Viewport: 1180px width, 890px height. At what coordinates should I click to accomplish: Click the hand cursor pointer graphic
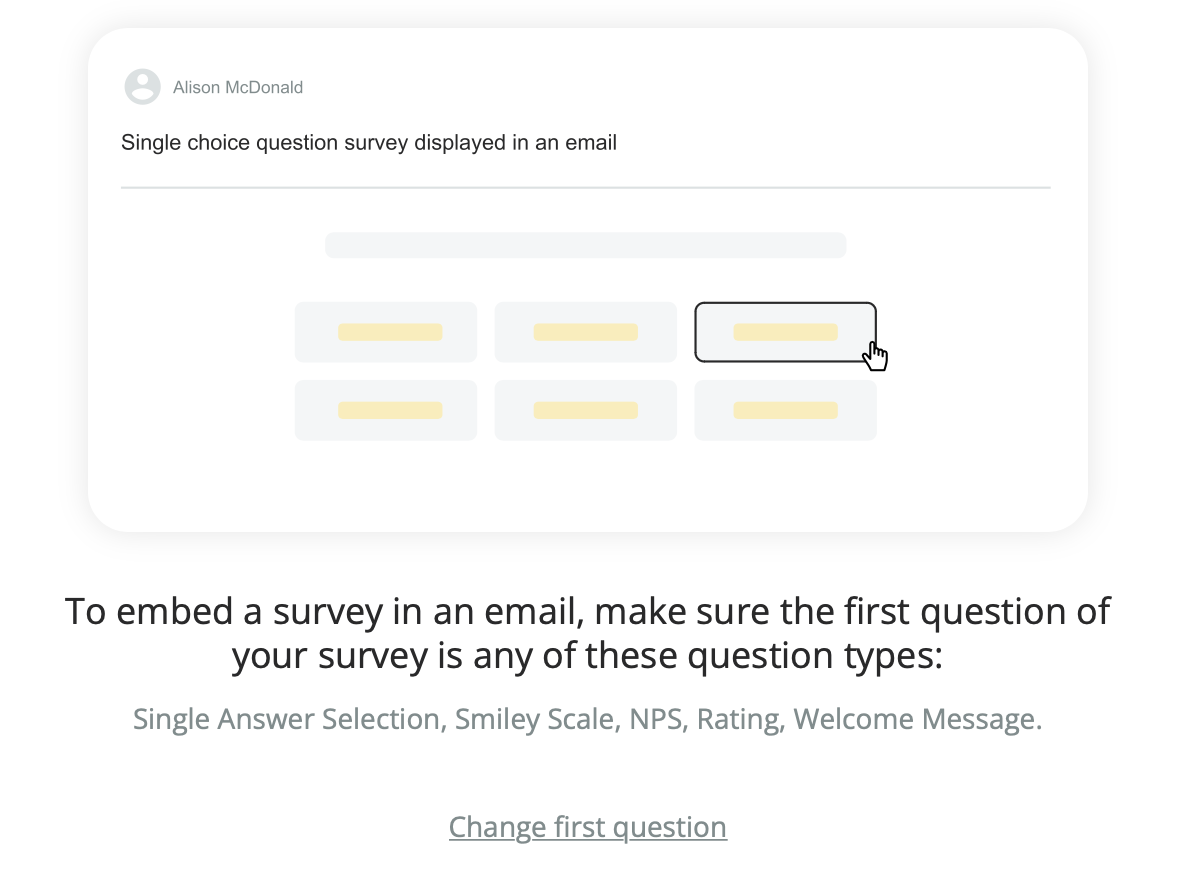(x=876, y=354)
